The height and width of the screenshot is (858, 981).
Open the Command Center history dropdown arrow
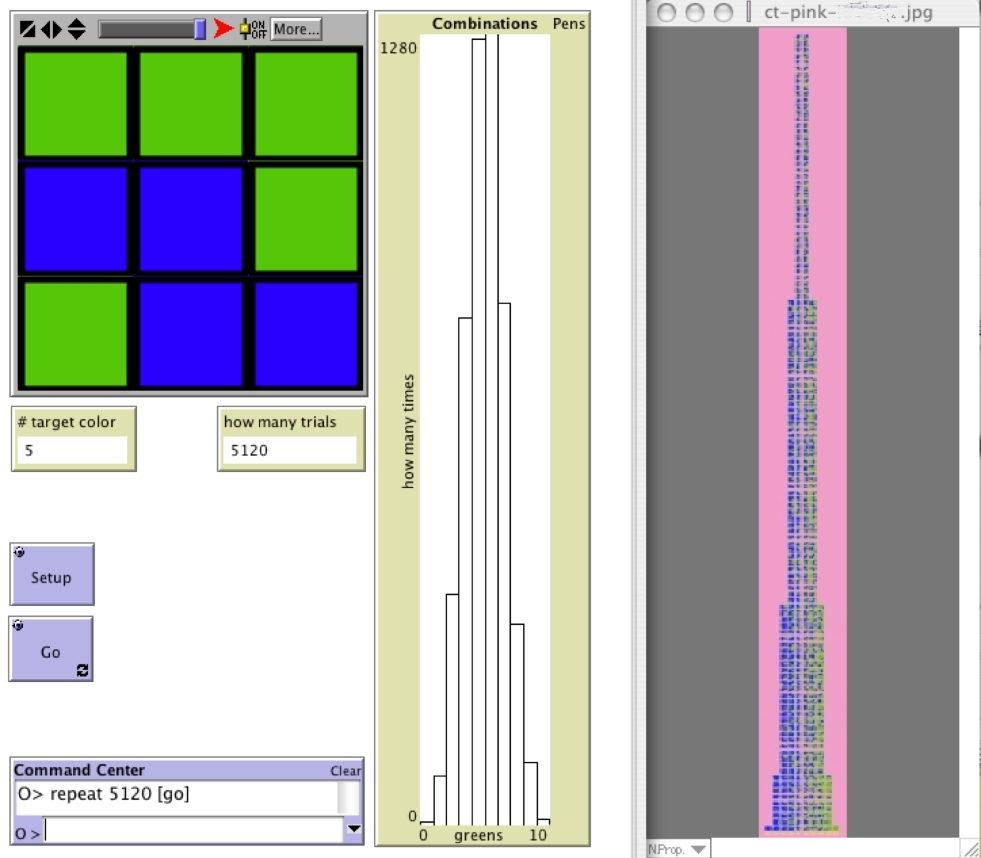coord(353,829)
